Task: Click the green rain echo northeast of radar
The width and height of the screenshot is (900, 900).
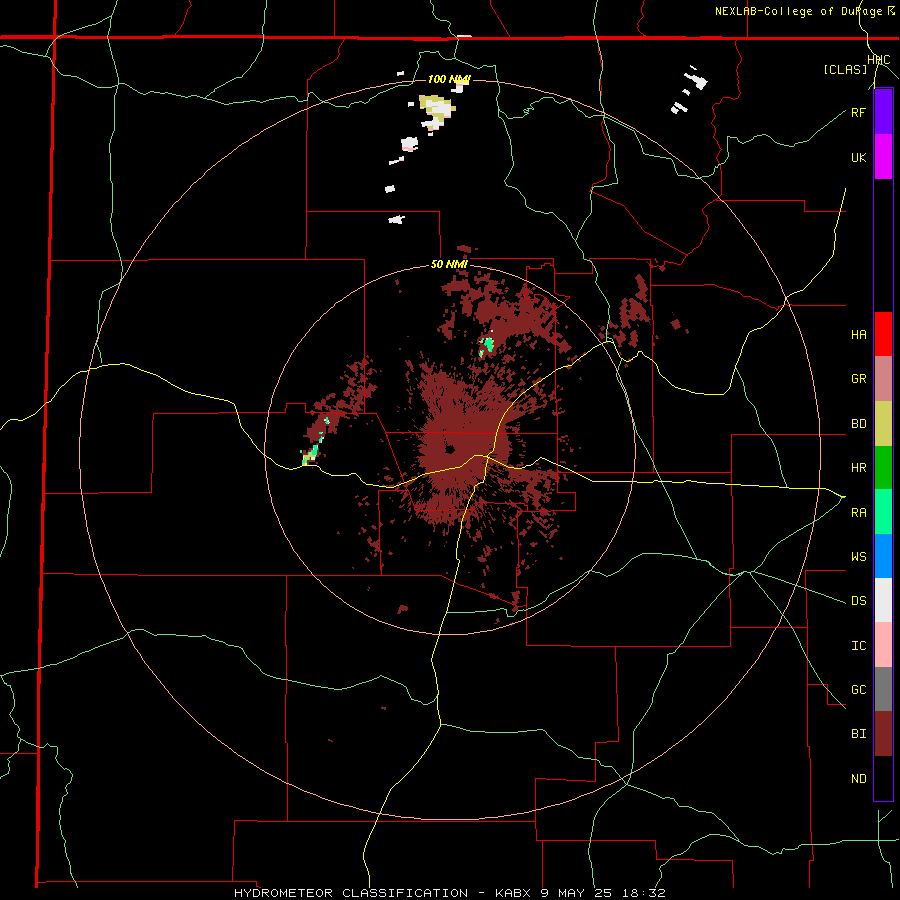Action: (487, 345)
